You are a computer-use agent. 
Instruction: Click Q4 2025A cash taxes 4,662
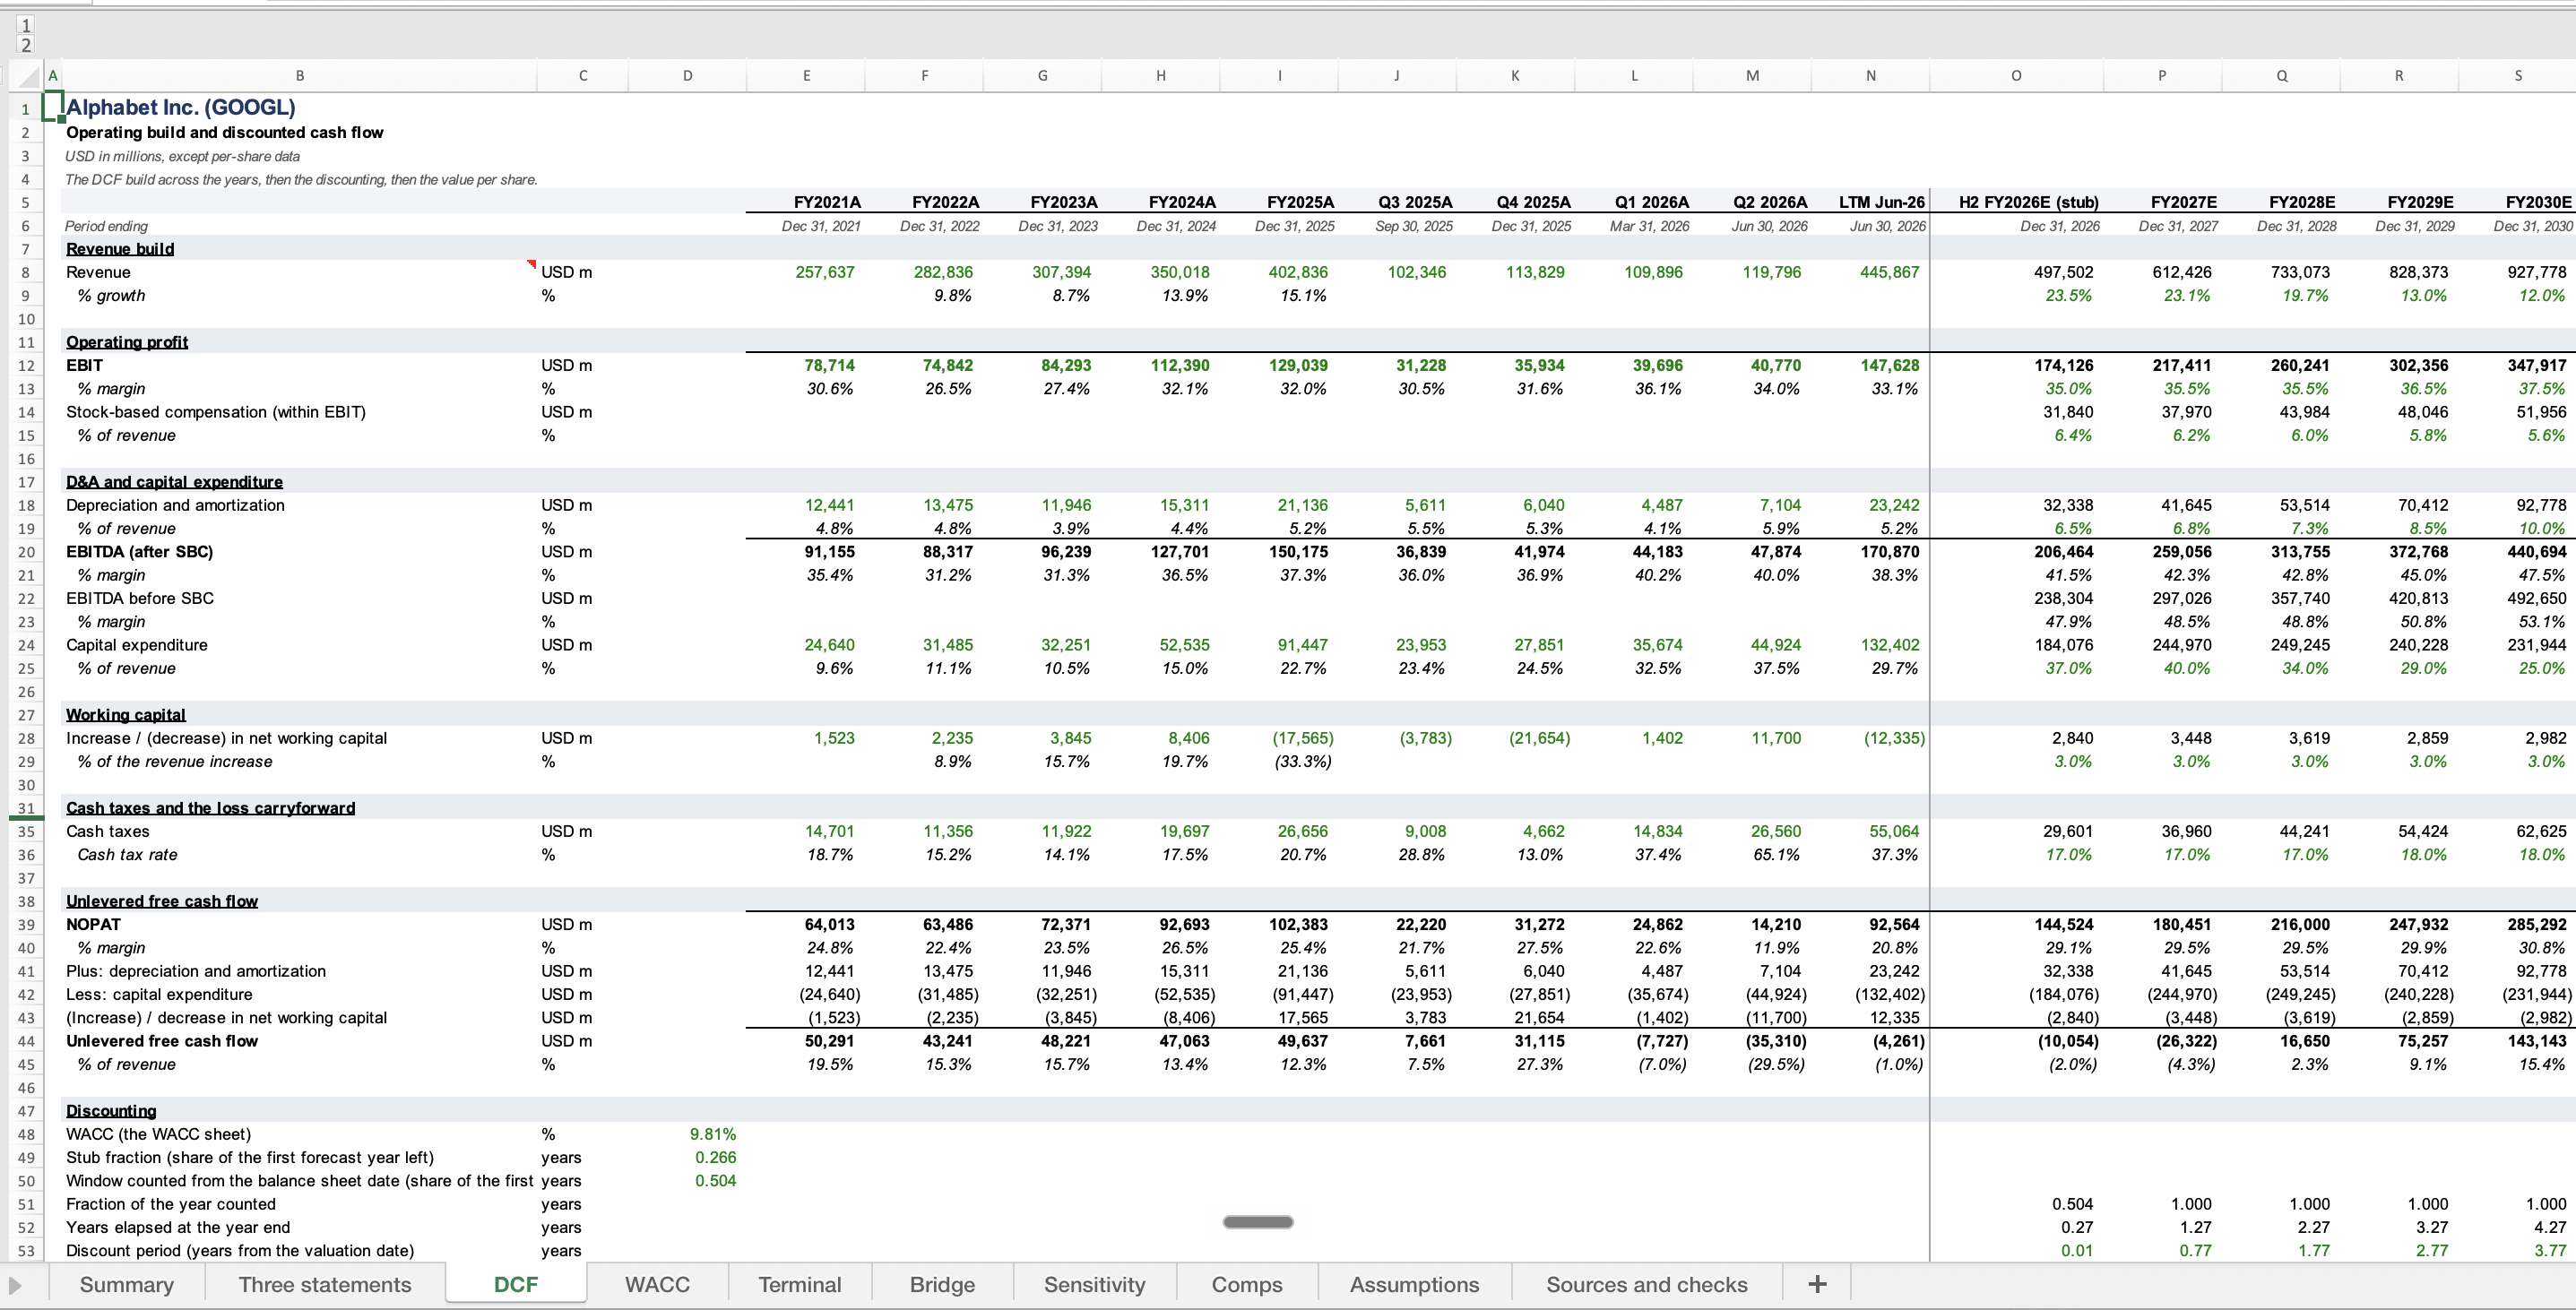1546,831
